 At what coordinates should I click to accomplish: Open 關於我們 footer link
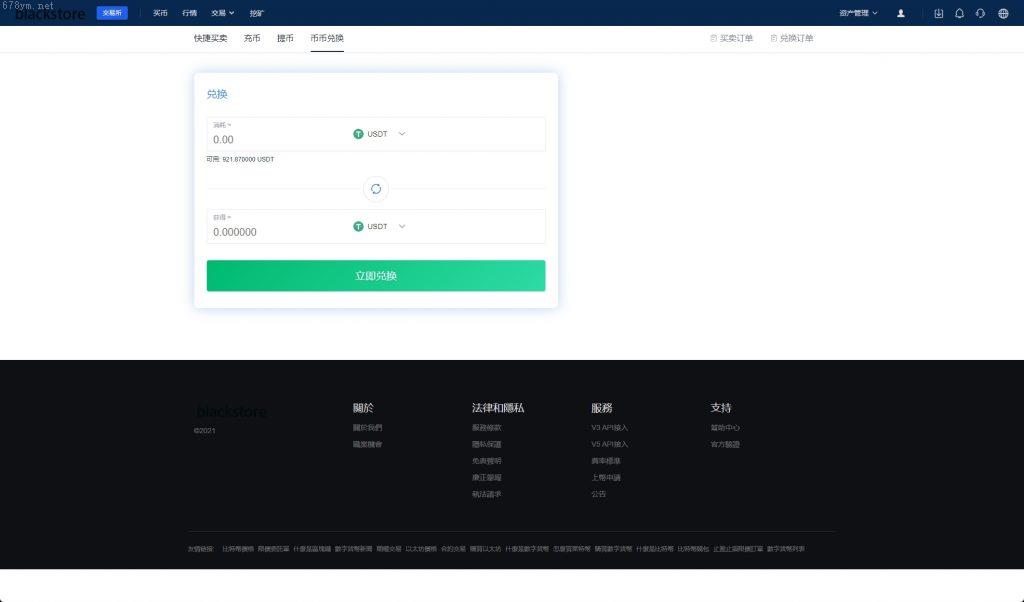(367, 428)
